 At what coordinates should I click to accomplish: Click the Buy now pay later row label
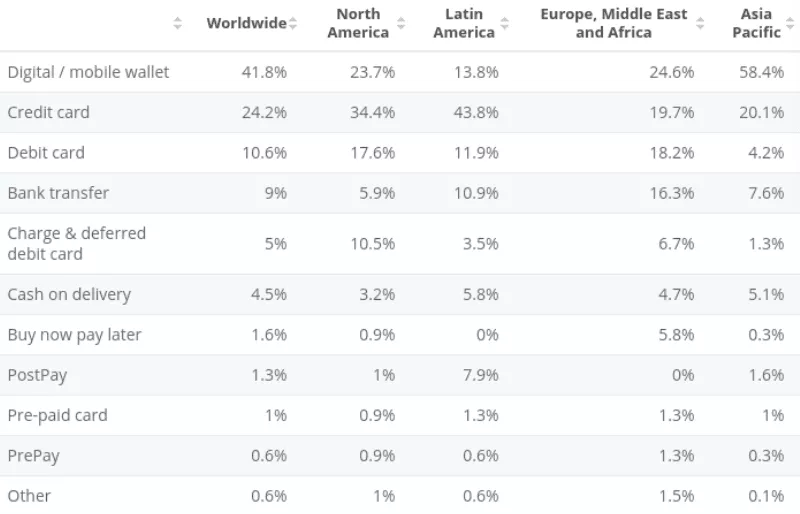coord(74,335)
